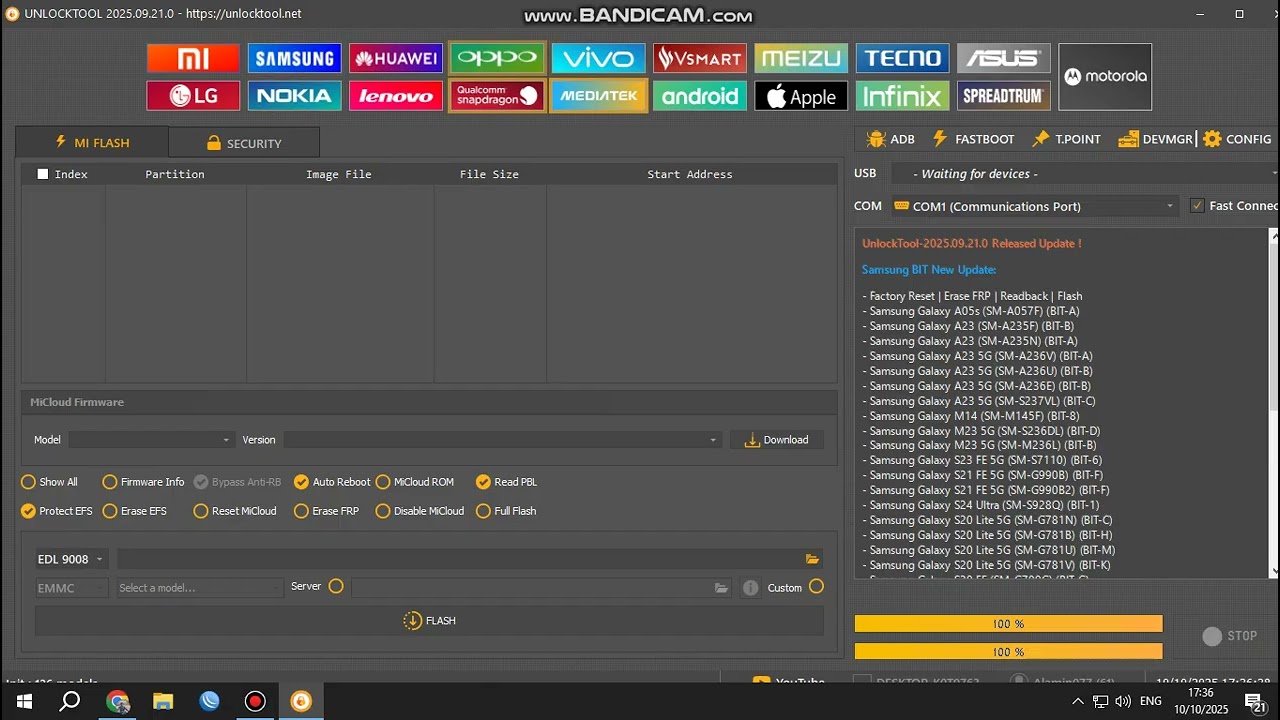This screenshot has width=1280, height=720.
Task: Open taskbar search
Action: click(x=70, y=702)
